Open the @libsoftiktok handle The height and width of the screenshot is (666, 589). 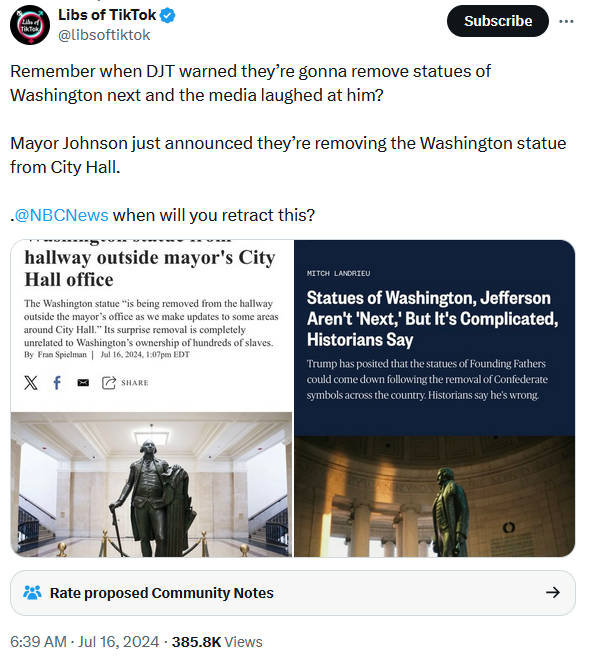pyautogui.click(x=104, y=35)
